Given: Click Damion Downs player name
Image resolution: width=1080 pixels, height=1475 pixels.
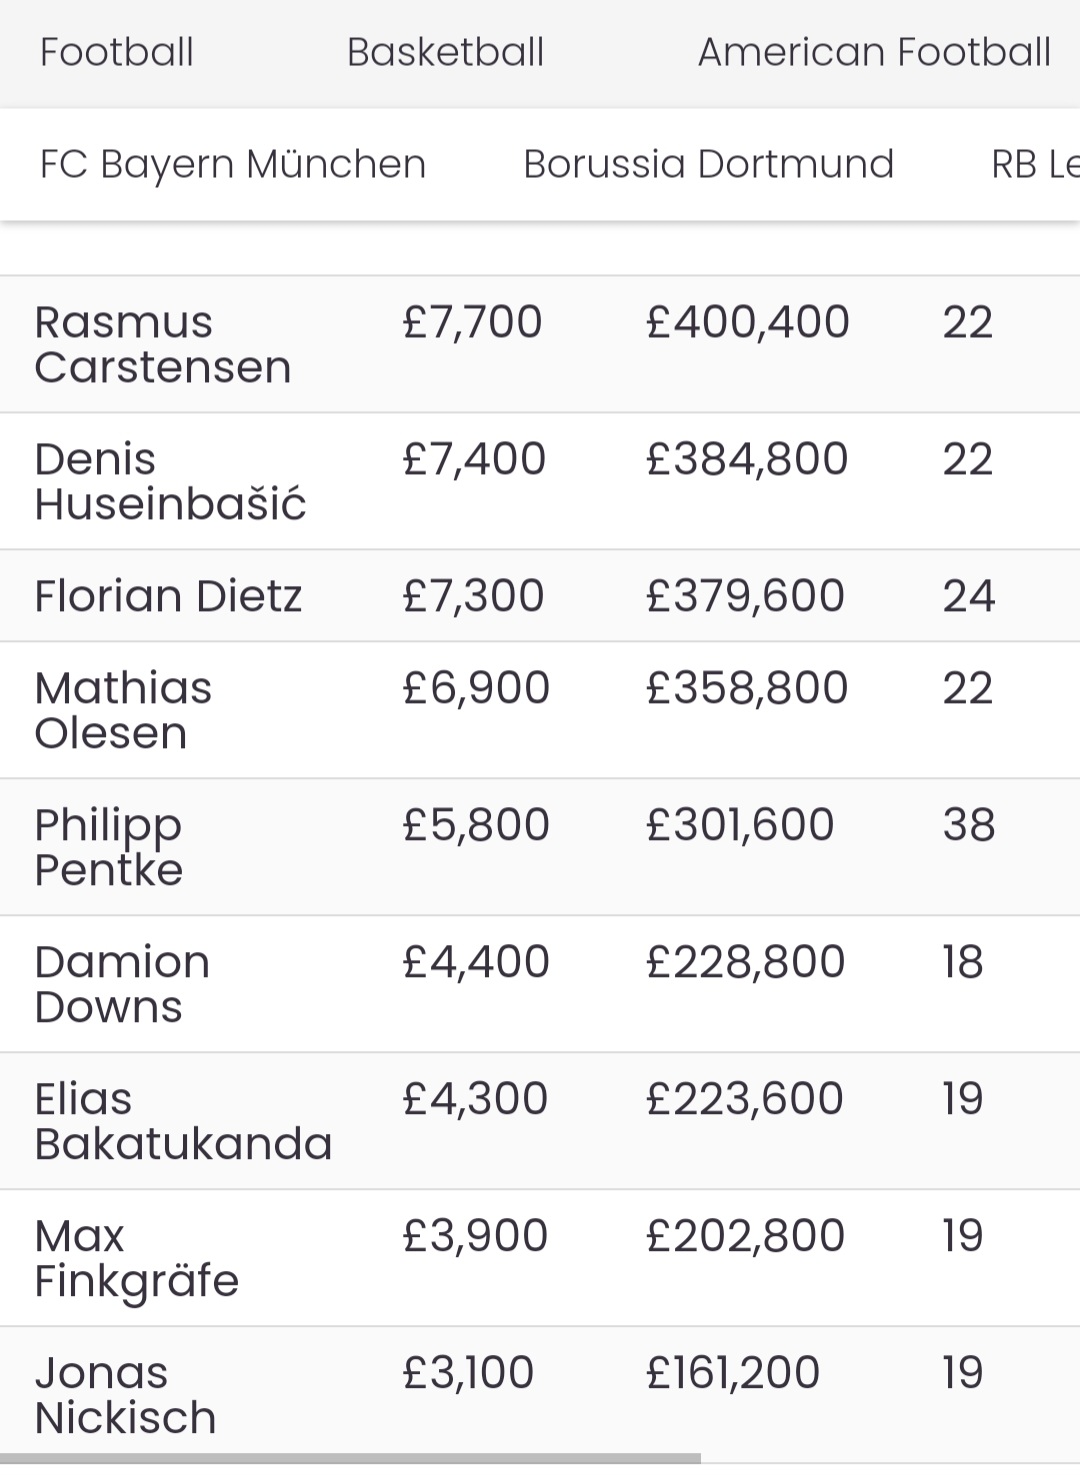Looking at the screenshot, I should tap(122, 984).
